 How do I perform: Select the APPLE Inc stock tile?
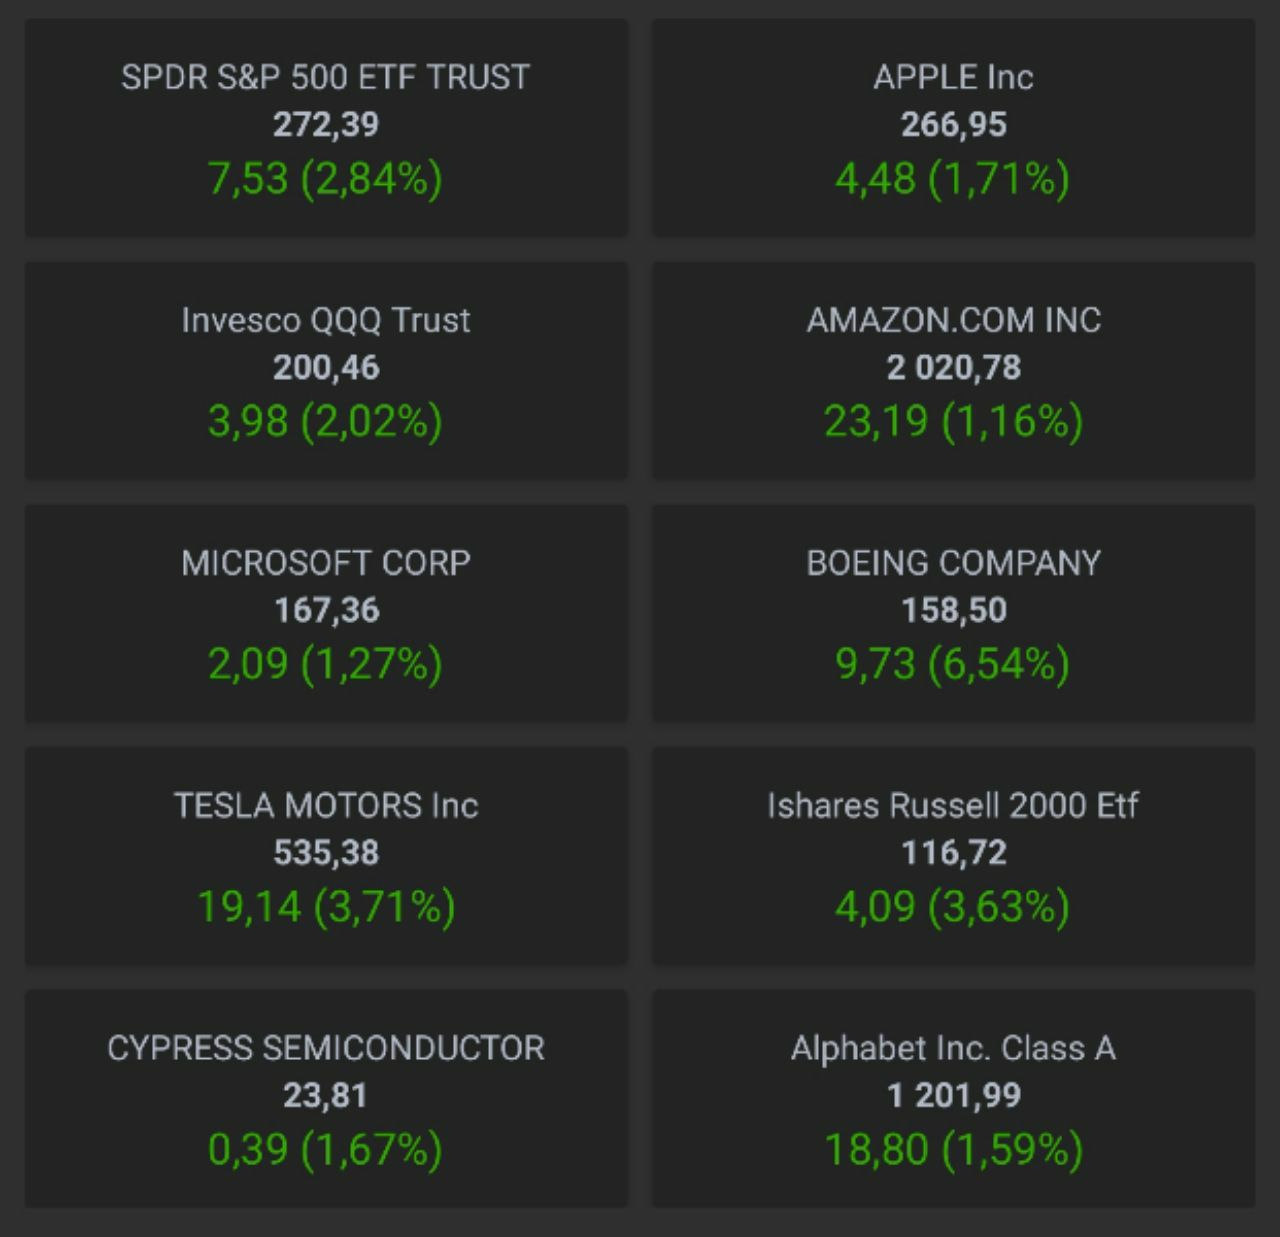pyautogui.click(x=953, y=128)
